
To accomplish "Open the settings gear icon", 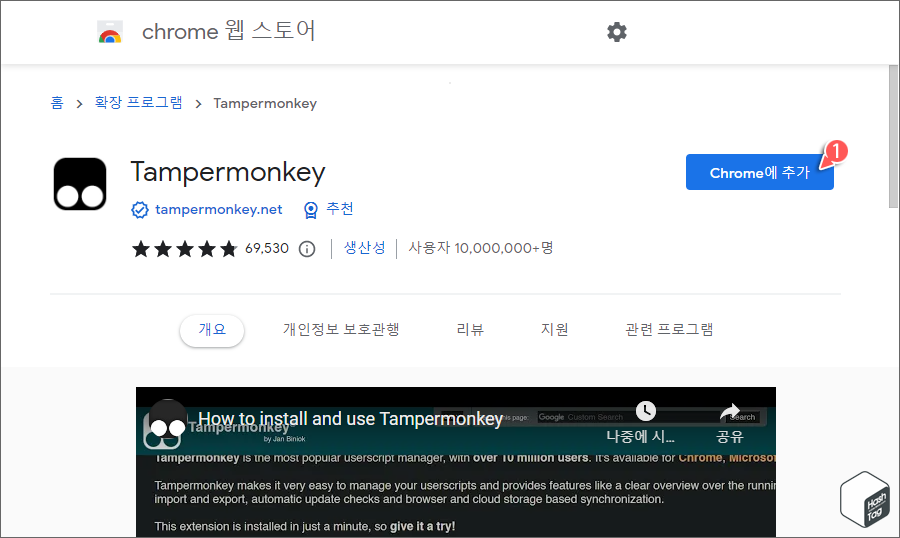I will coord(617,32).
